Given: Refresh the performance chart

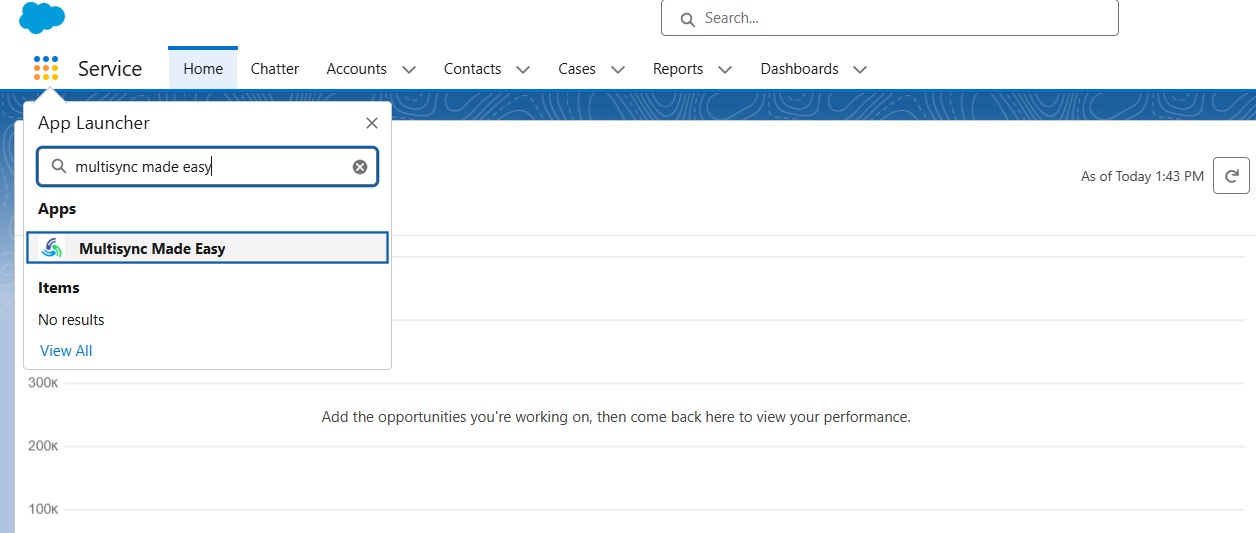Looking at the screenshot, I should pyautogui.click(x=1231, y=176).
